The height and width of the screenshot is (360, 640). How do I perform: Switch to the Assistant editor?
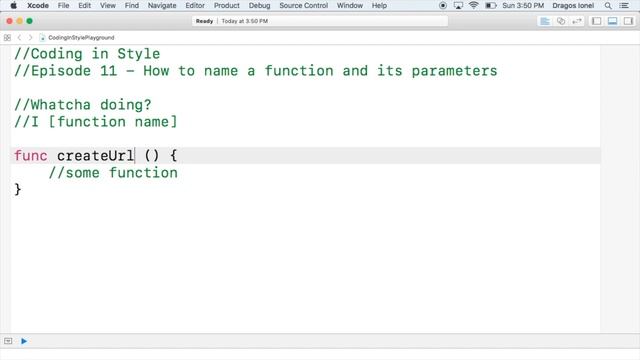(x=561, y=21)
